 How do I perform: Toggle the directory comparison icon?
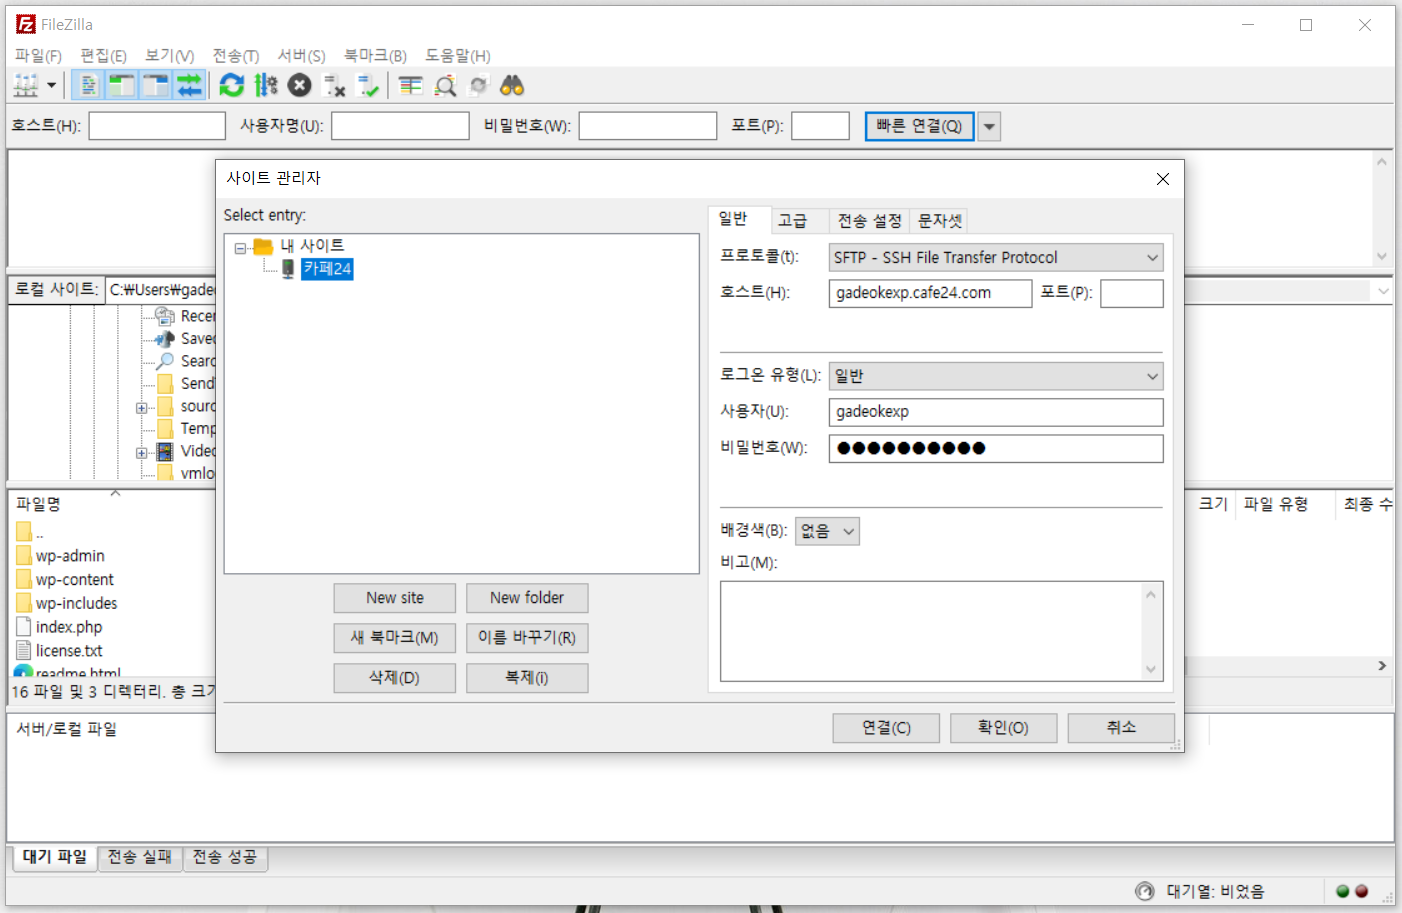pos(445,86)
